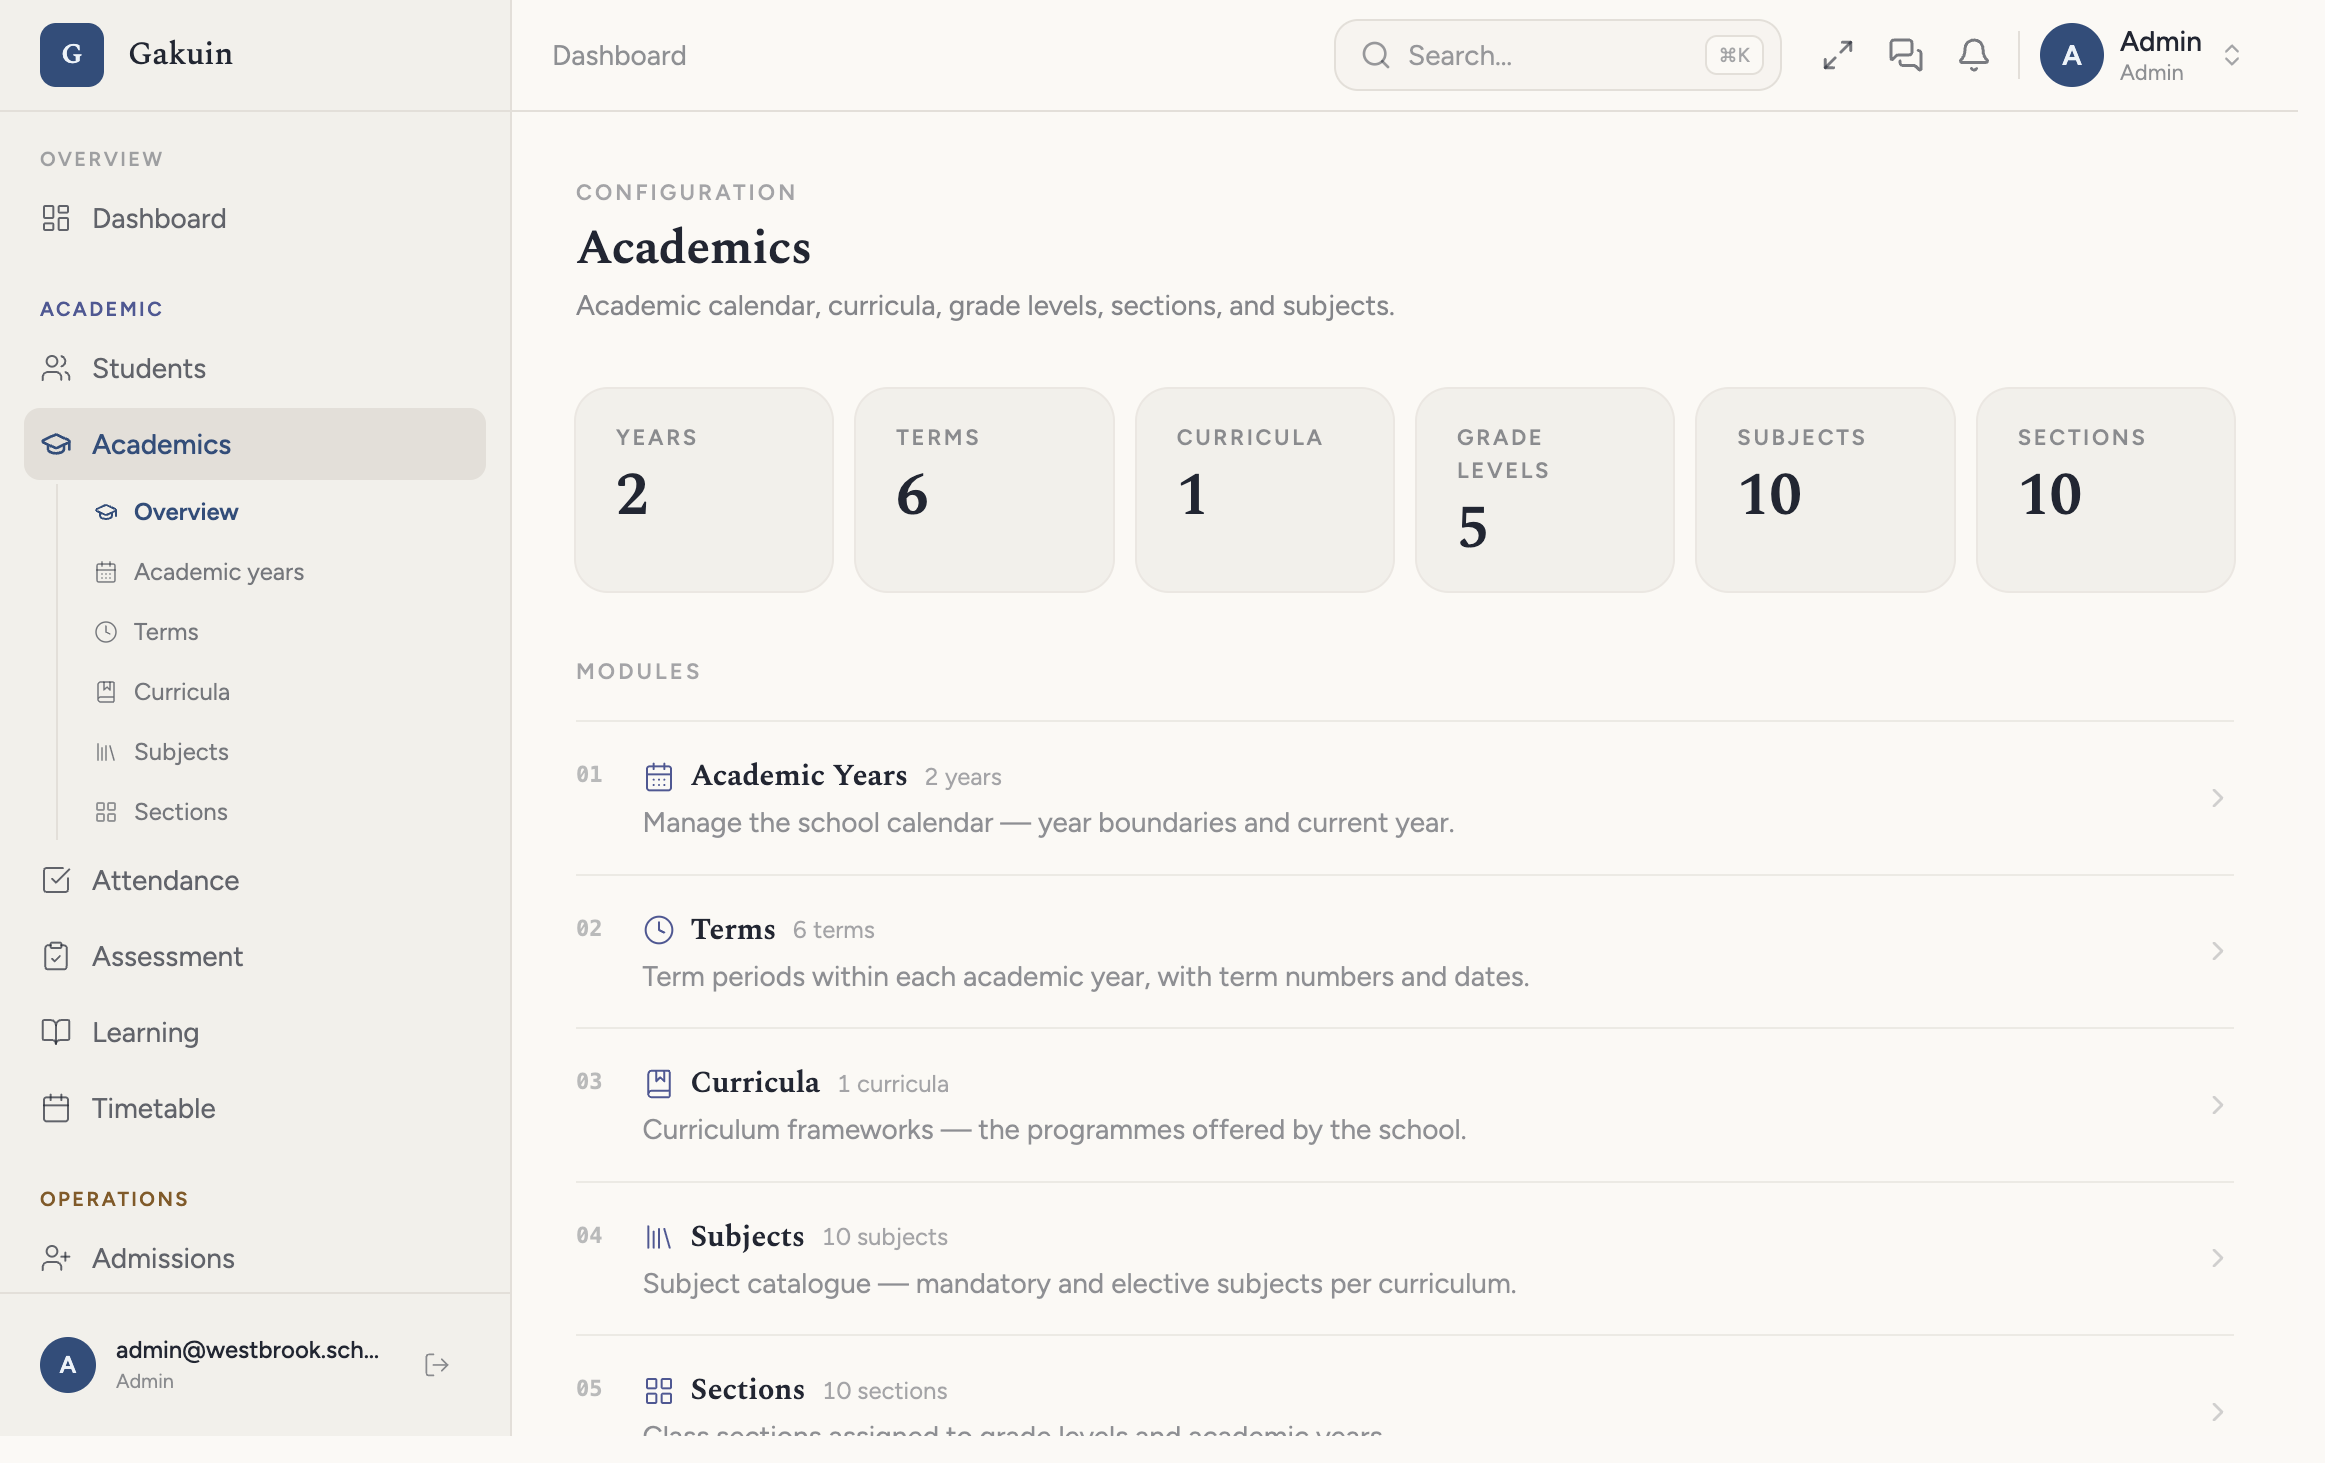Screen dimensions: 2325x1463
Task: Collapse the Academics sidebar section
Action: click(255, 444)
